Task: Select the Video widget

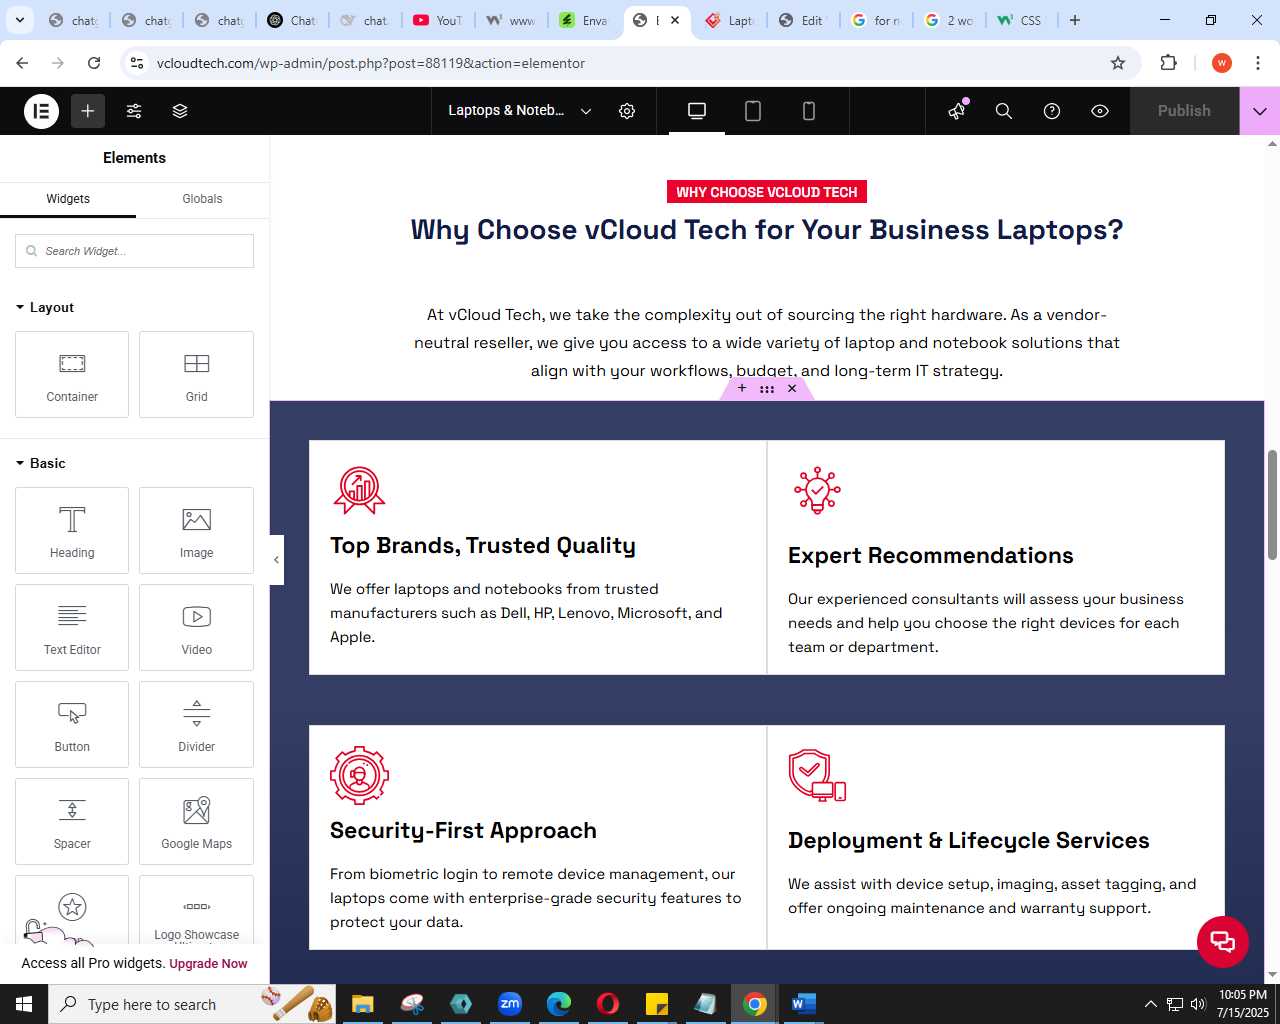Action: pyautogui.click(x=196, y=627)
